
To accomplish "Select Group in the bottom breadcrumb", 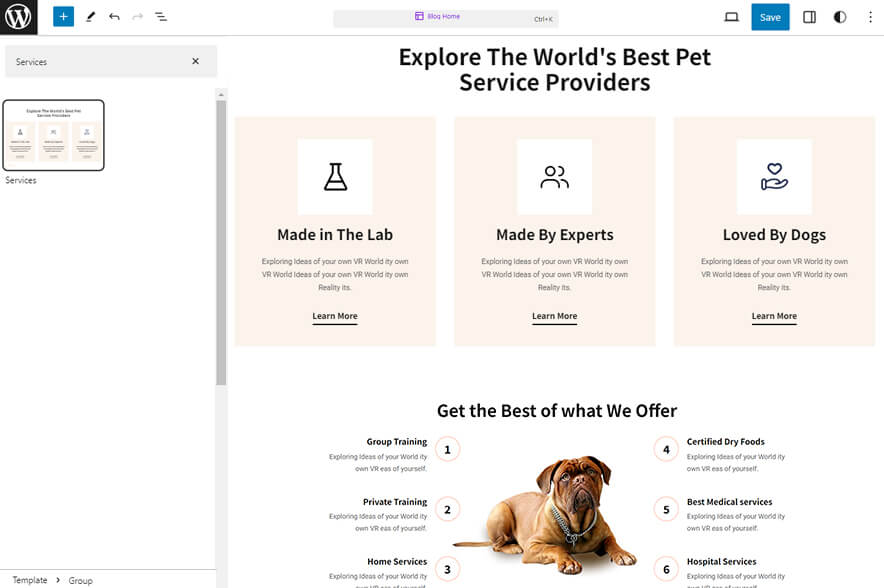I will [x=80, y=580].
